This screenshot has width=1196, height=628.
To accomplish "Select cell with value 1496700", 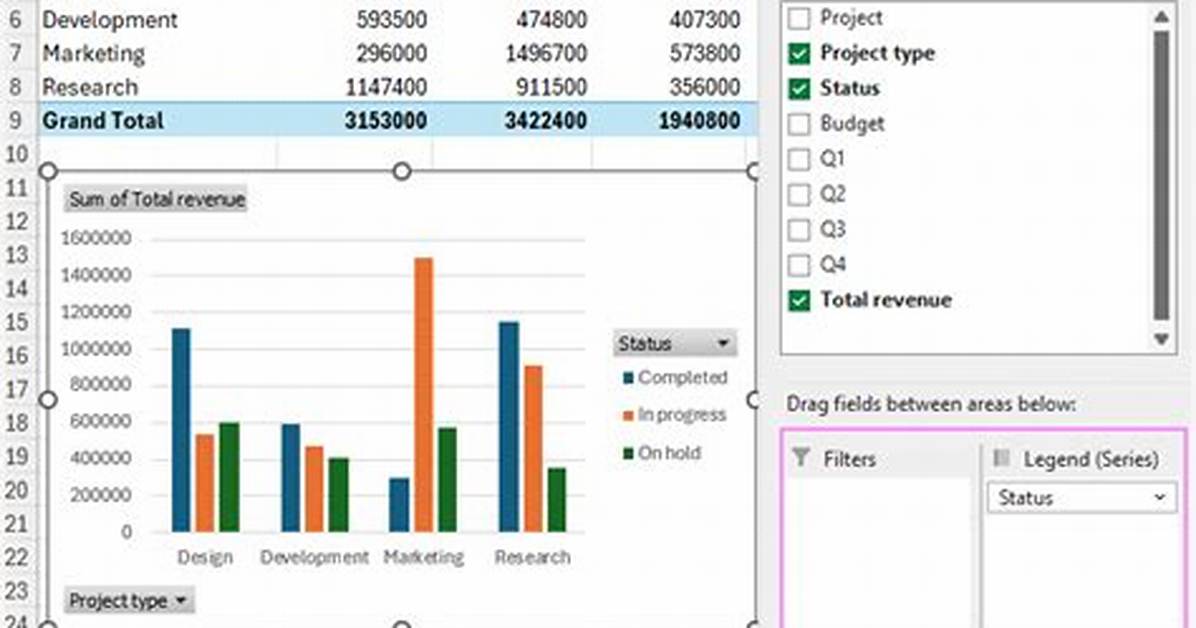I will coord(545,53).
